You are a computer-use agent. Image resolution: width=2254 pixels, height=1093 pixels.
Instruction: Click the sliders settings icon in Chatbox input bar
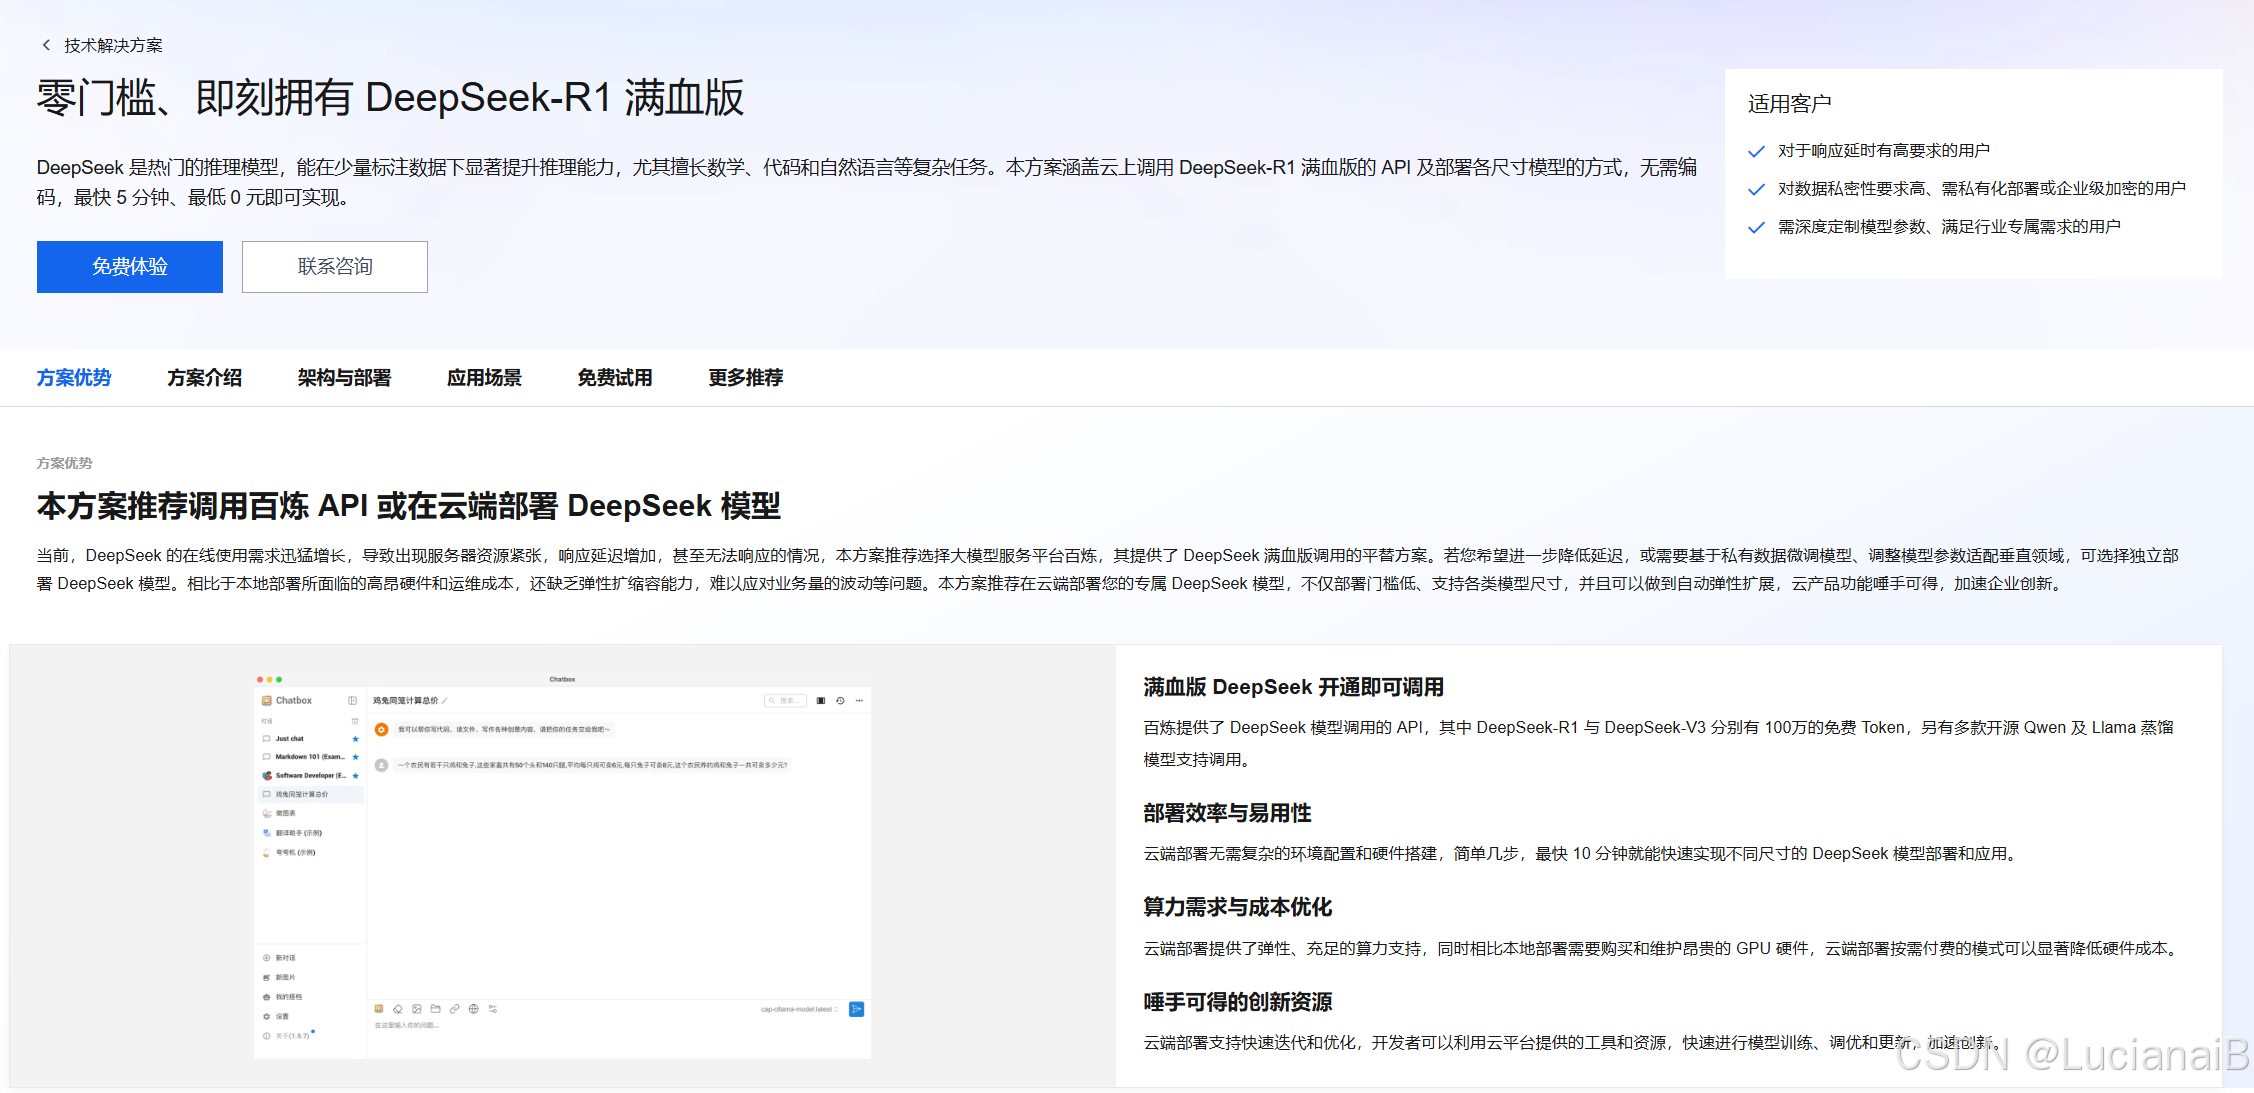click(x=493, y=1009)
